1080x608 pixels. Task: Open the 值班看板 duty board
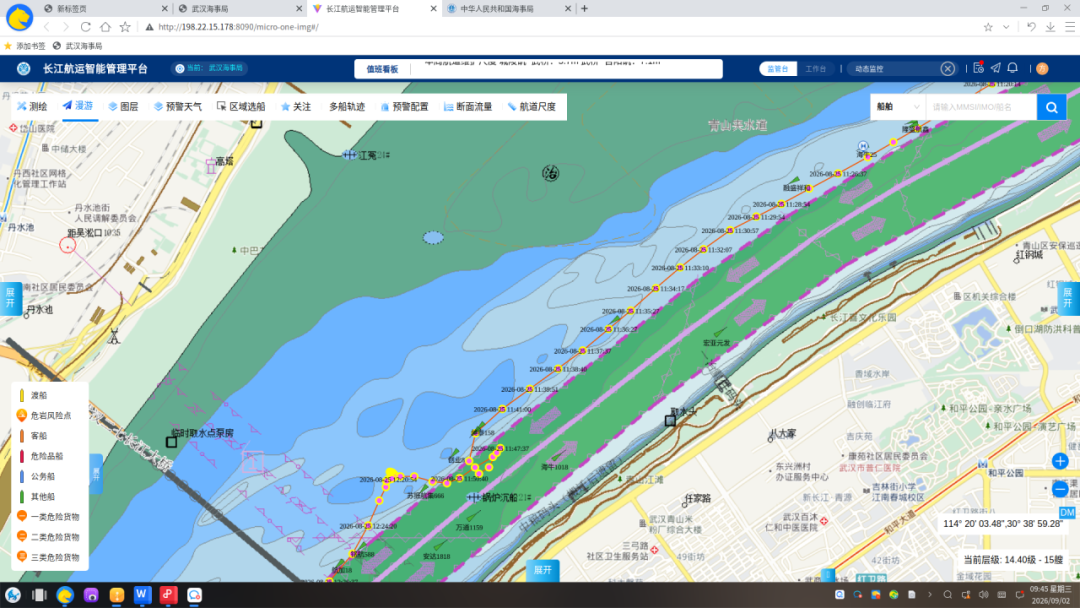[382, 69]
